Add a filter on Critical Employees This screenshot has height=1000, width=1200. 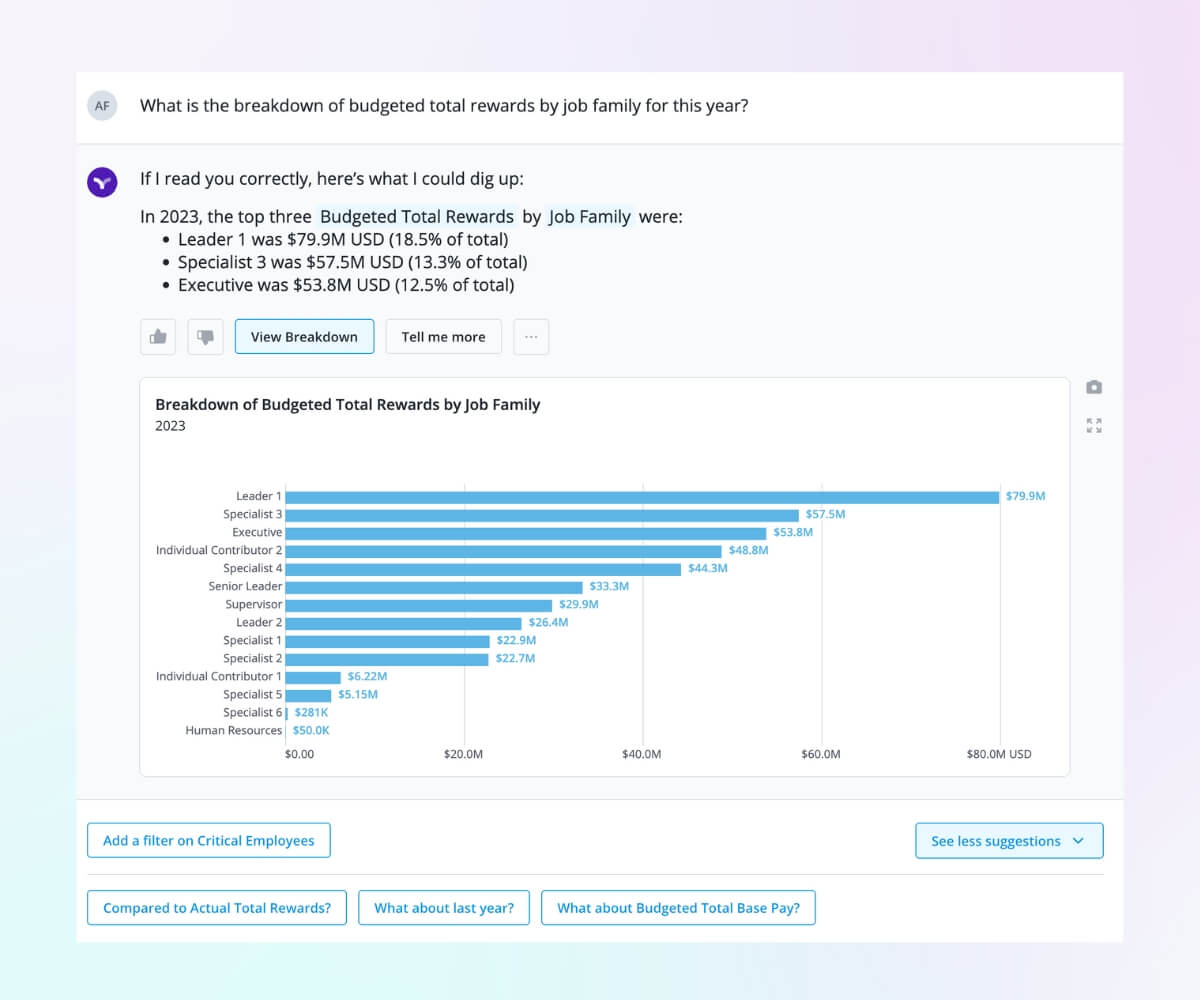tap(209, 840)
